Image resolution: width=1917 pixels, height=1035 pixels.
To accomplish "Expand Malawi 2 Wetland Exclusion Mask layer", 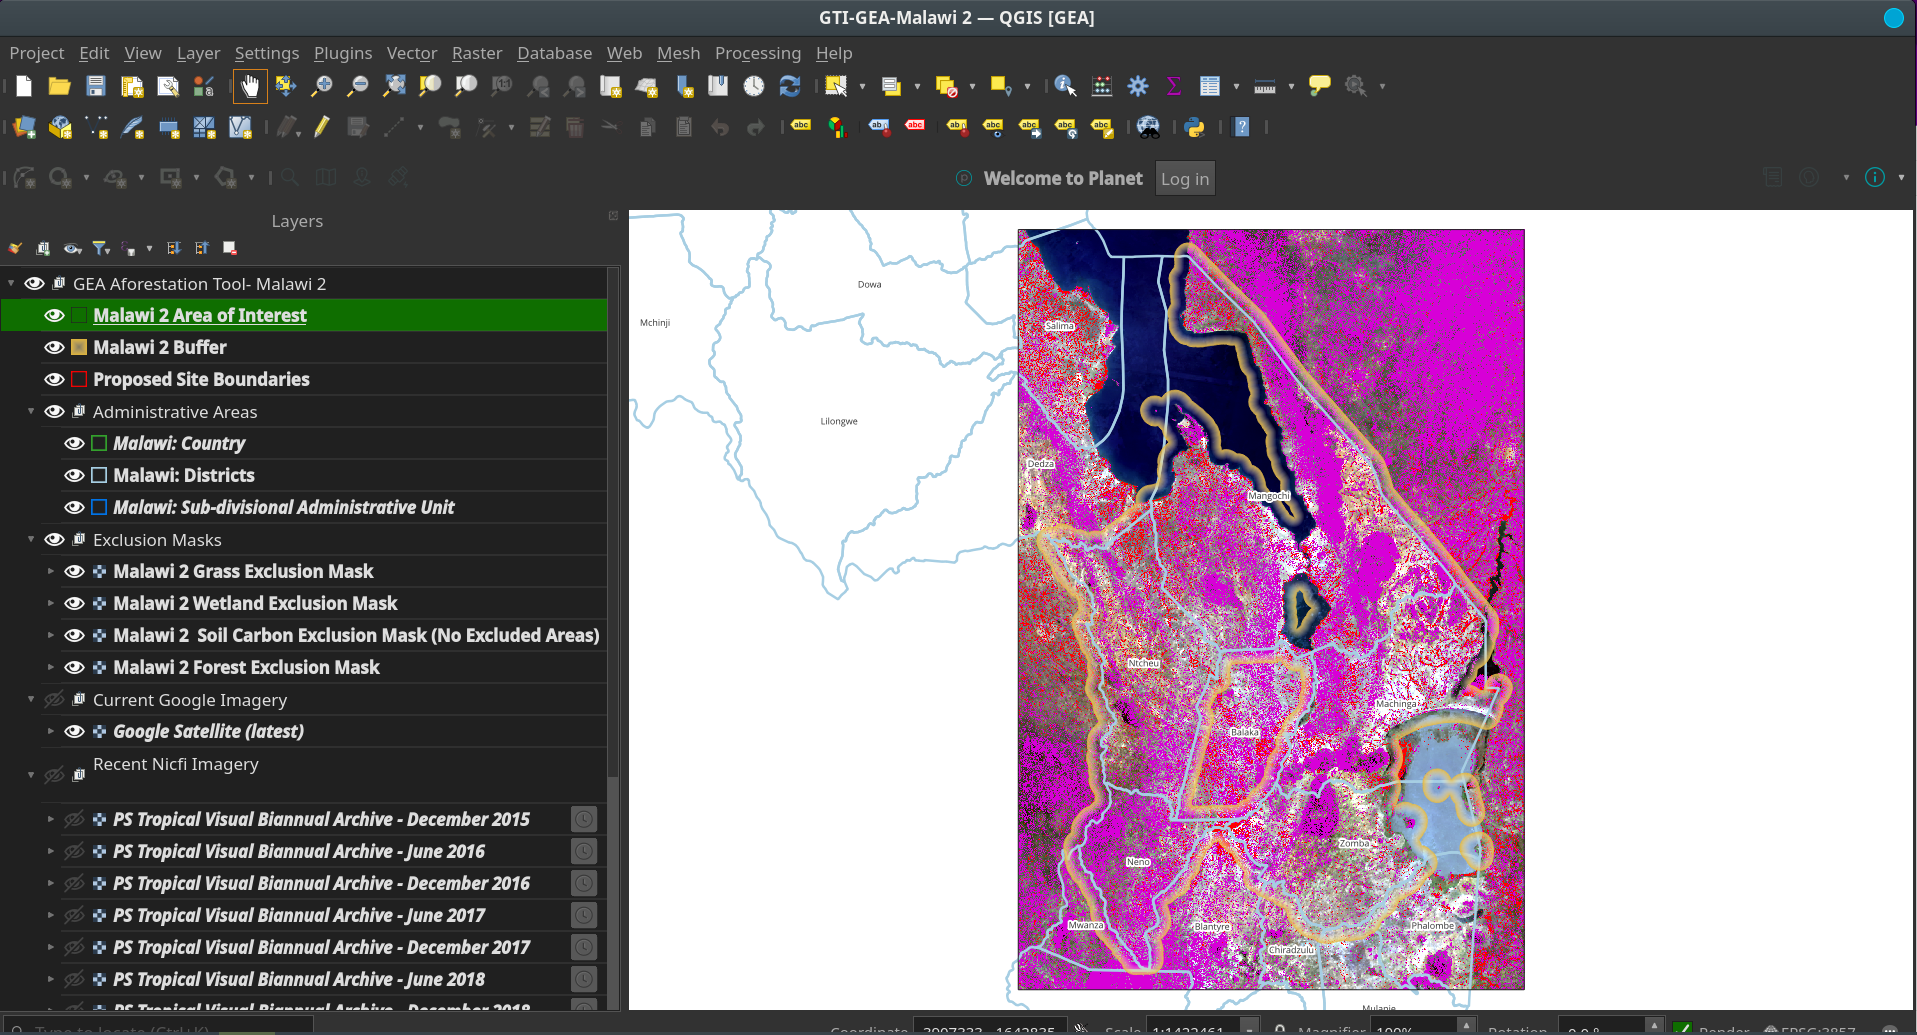I will 50,603.
